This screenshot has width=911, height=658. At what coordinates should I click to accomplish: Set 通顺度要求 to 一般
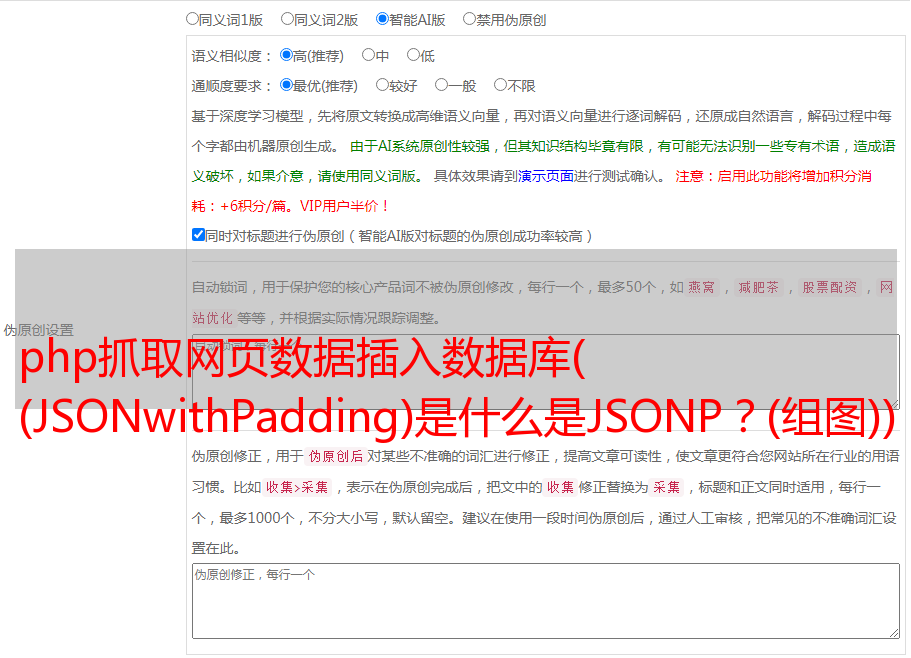(442, 85)
